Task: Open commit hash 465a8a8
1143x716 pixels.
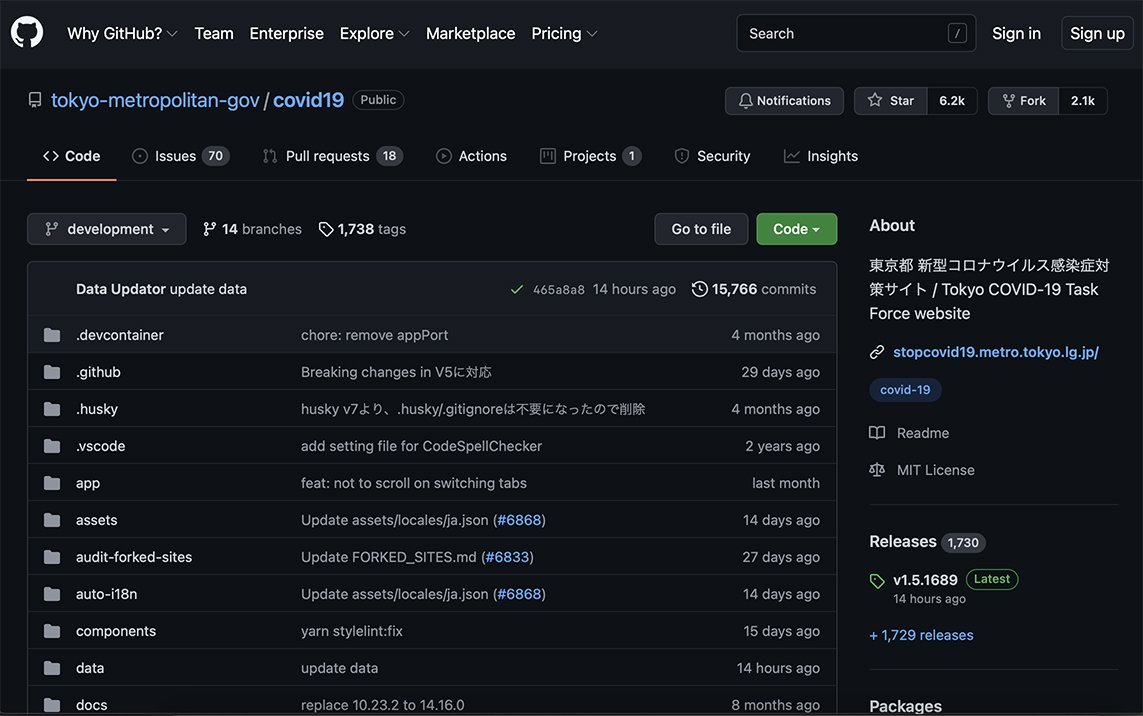Action: click(x=558, y=289)
